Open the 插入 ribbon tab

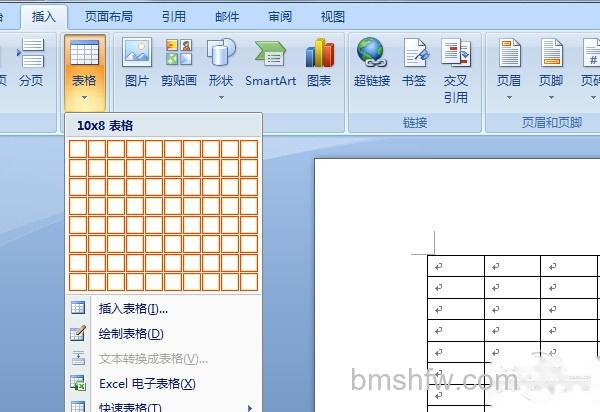(44, 17)
